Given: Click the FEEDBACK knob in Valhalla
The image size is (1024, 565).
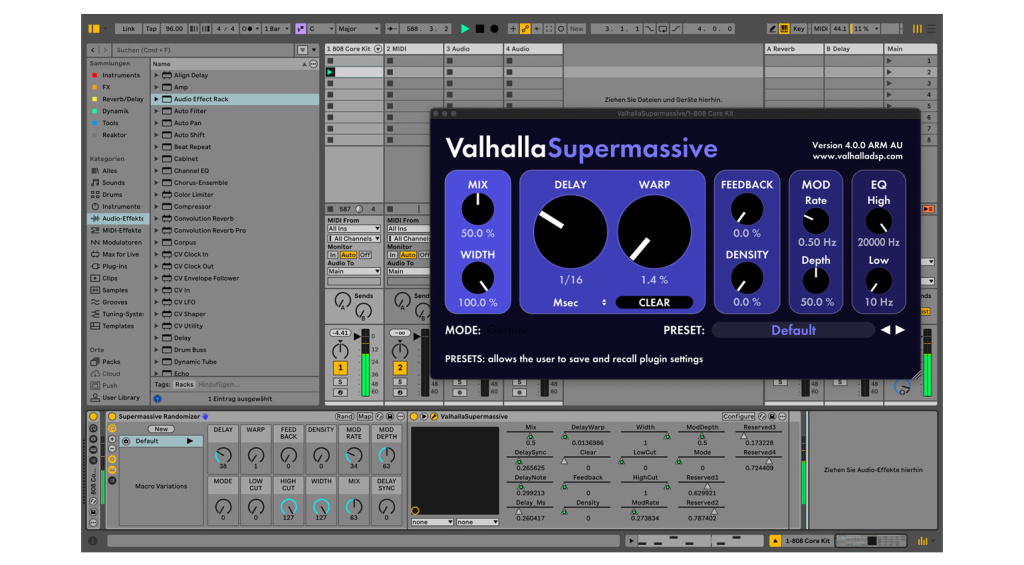Looking at the screenshot, I should (x=746, y=209).
